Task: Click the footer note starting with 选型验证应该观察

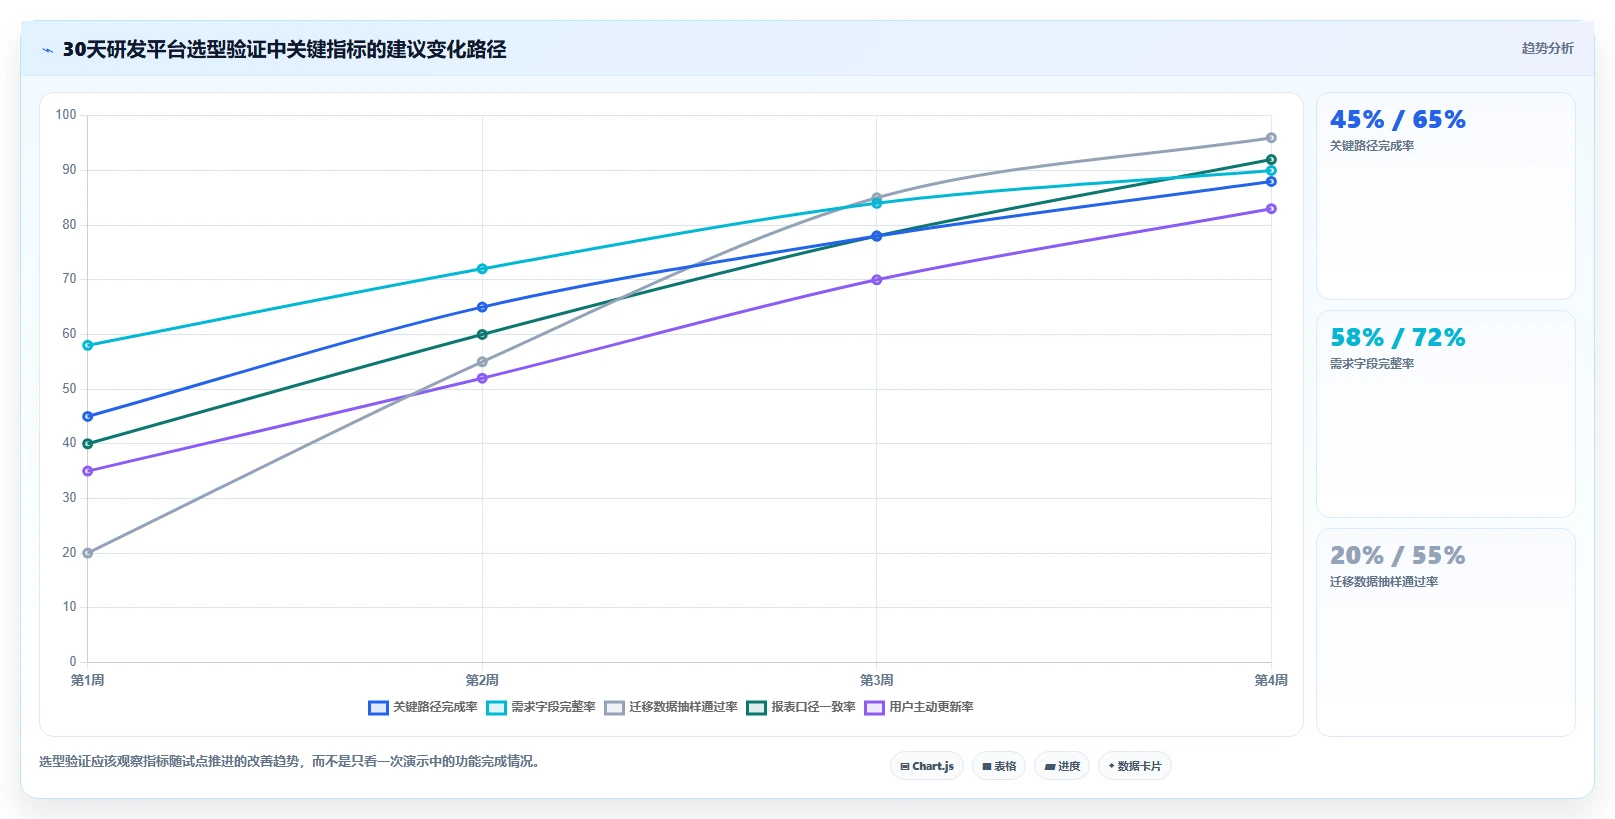Action: point(292,761)
